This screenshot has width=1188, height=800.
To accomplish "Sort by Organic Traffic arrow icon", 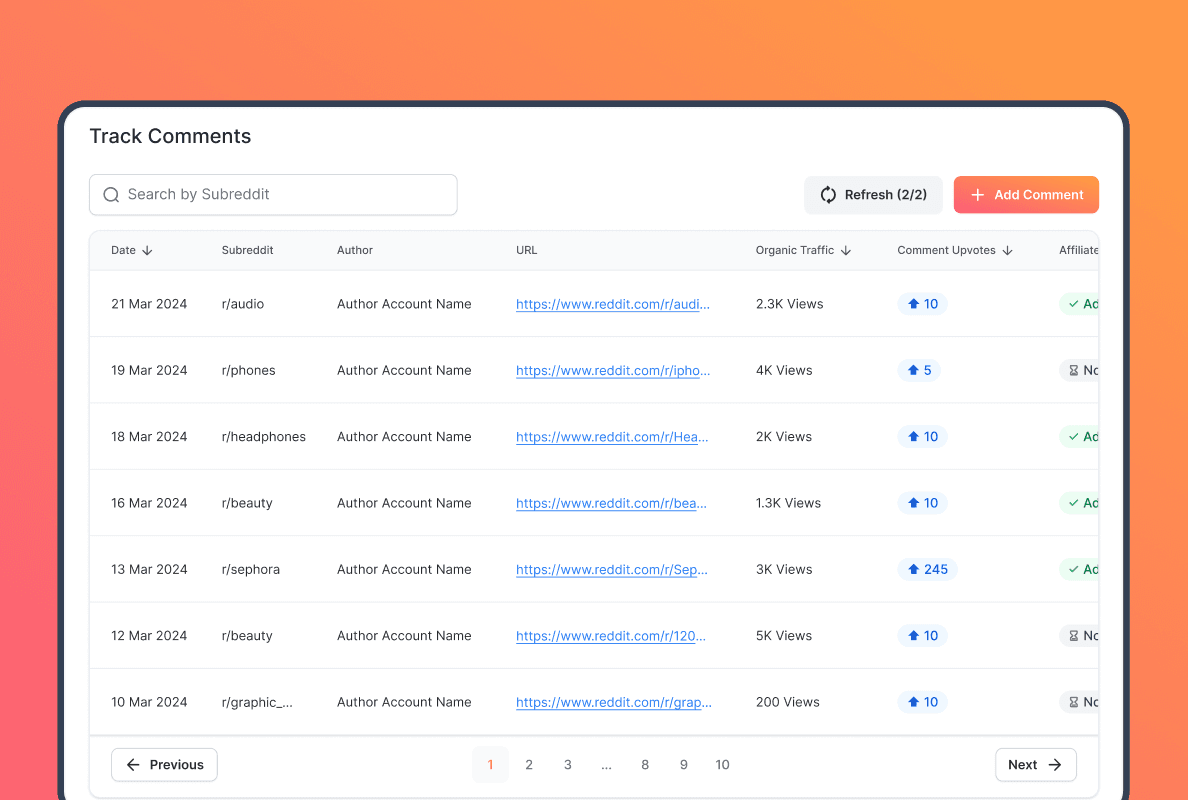I will [846, 251].
